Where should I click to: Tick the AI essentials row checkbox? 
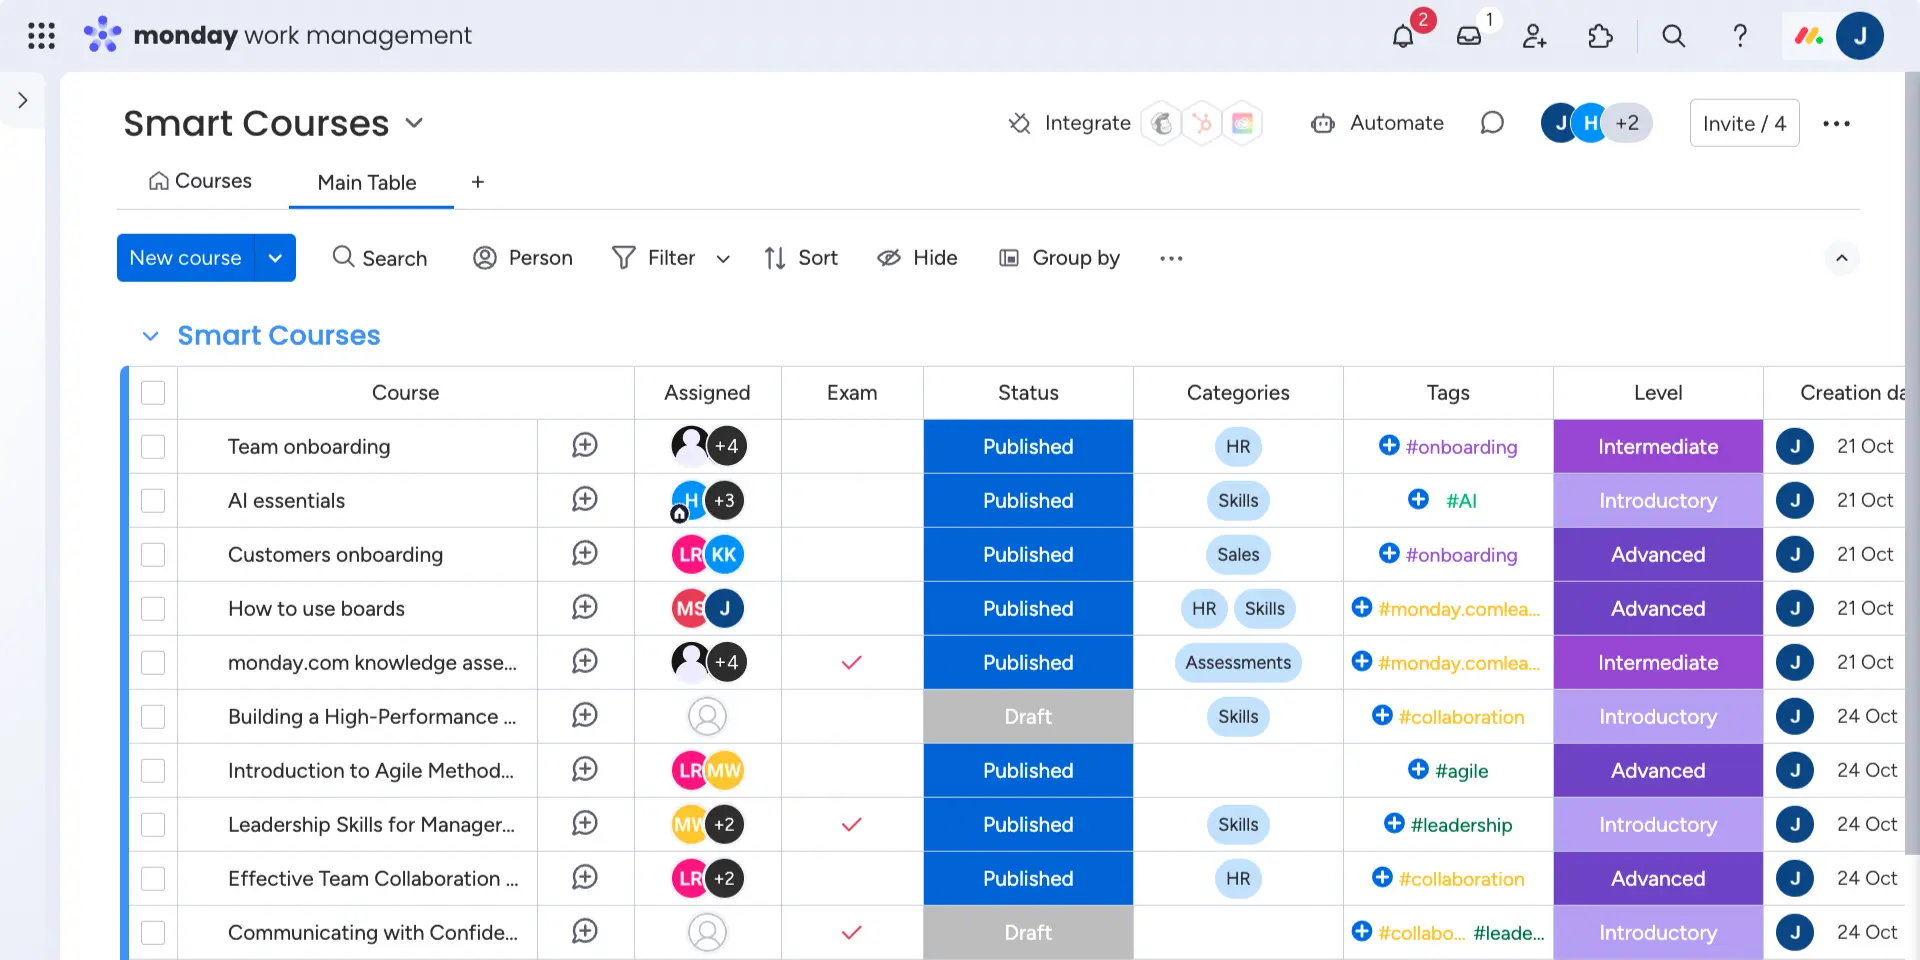[x=153, y=501]
